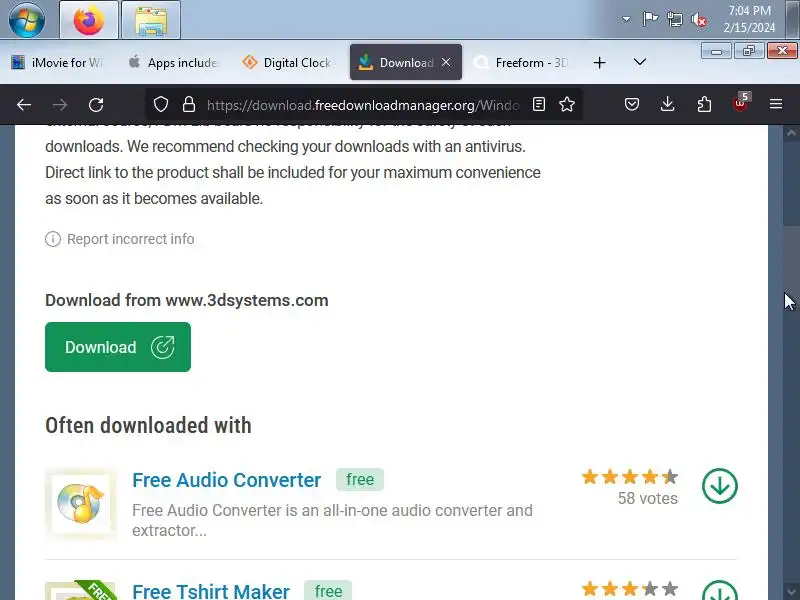Open tracking protection shield icon
The image size is (800, 600).
(x=161, y=105)
